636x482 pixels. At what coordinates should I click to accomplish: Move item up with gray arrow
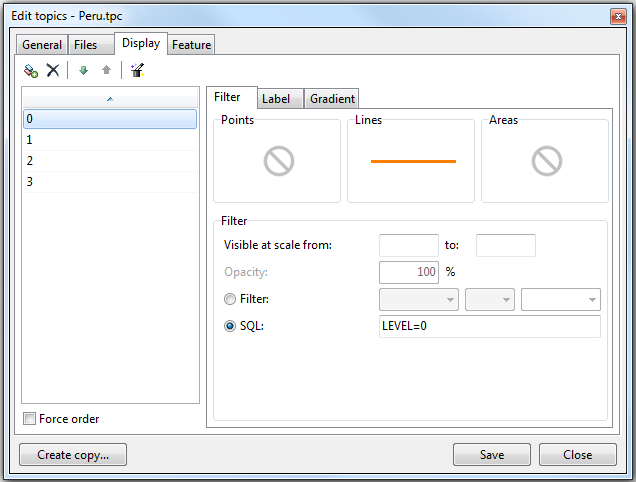pos(106,71)
